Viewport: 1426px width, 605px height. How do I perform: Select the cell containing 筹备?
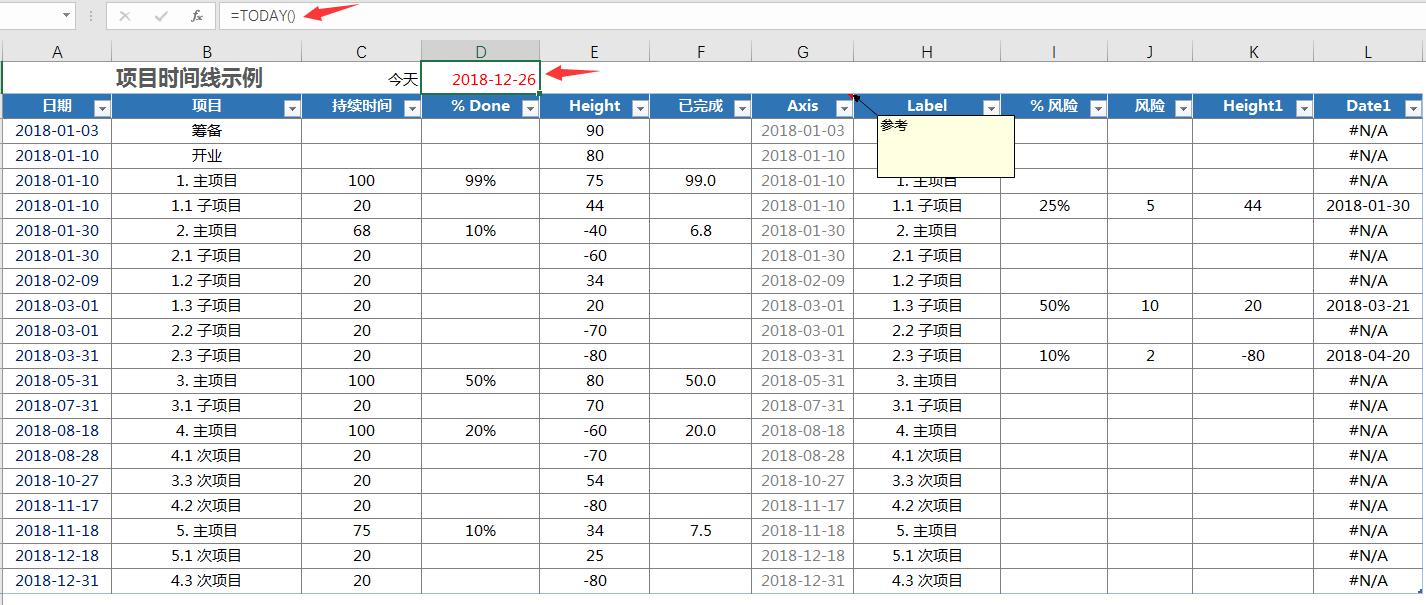tap(207, 130)
